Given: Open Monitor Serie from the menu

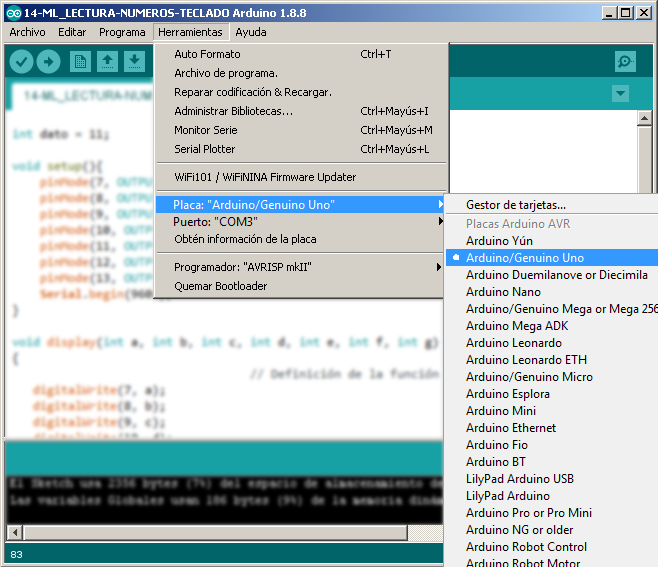Looking at the screenshot, I should coord(300,130).
